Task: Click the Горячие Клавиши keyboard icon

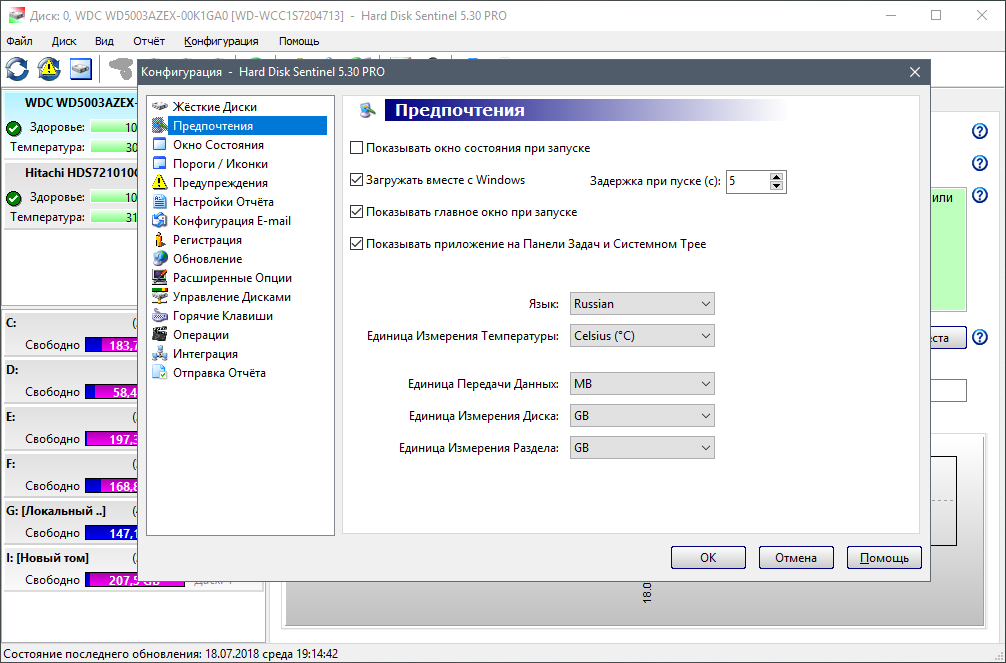Action: [x=160, y=316]
